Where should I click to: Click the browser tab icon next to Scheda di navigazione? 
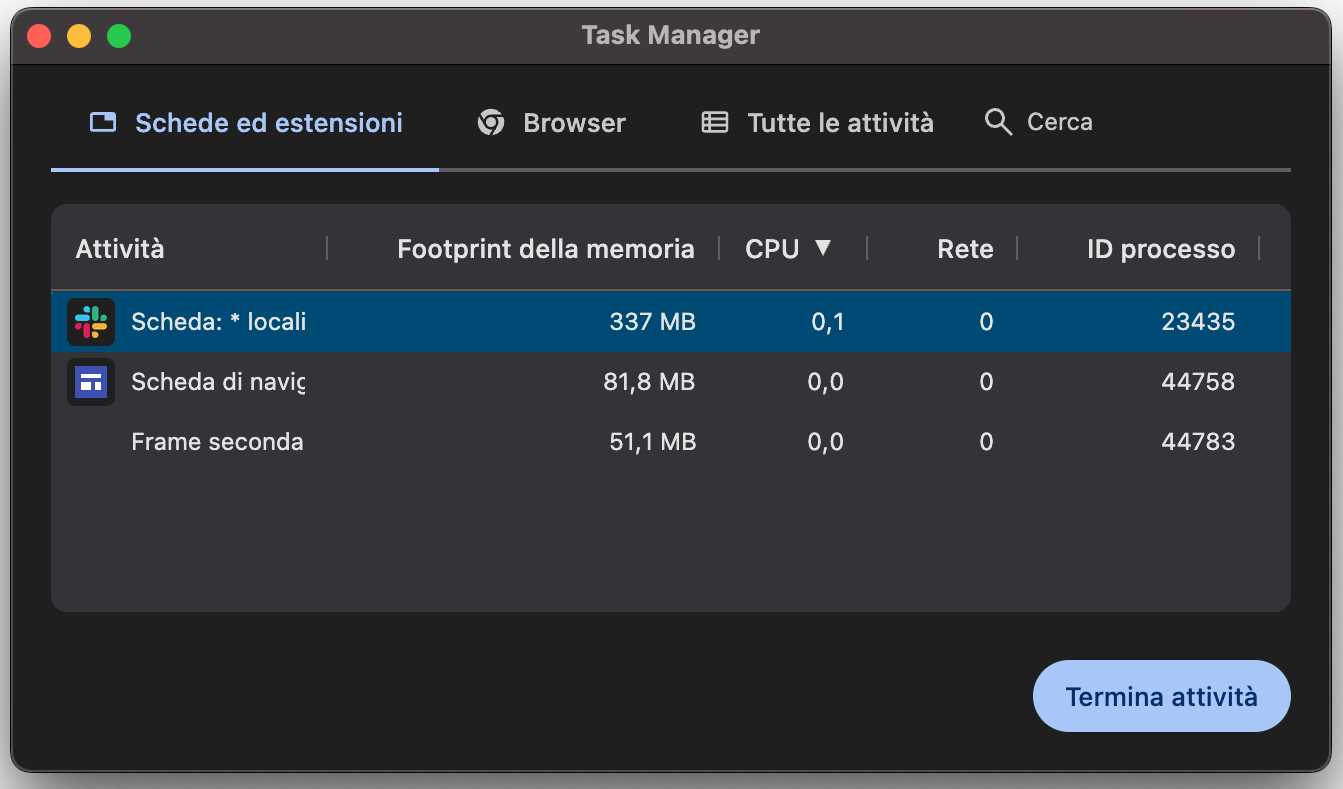[90, 382]
